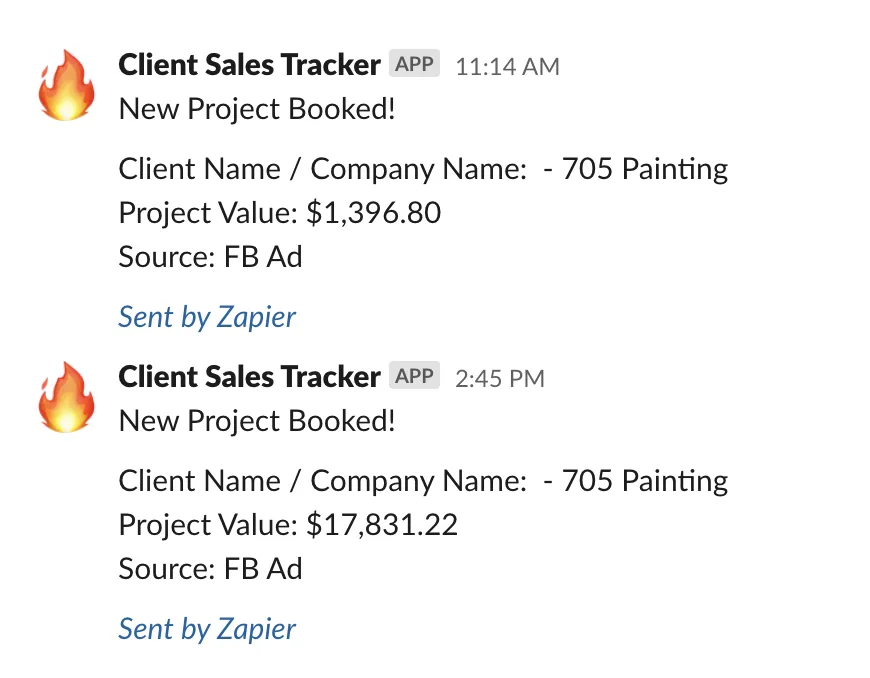Click 705 Painting in the 11:14 AM message
Viewport: 870px width, 678px height.
645,169
